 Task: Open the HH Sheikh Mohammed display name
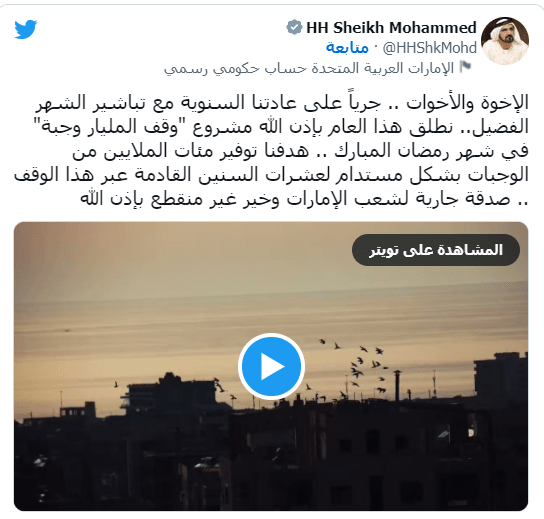click(391, 28)
